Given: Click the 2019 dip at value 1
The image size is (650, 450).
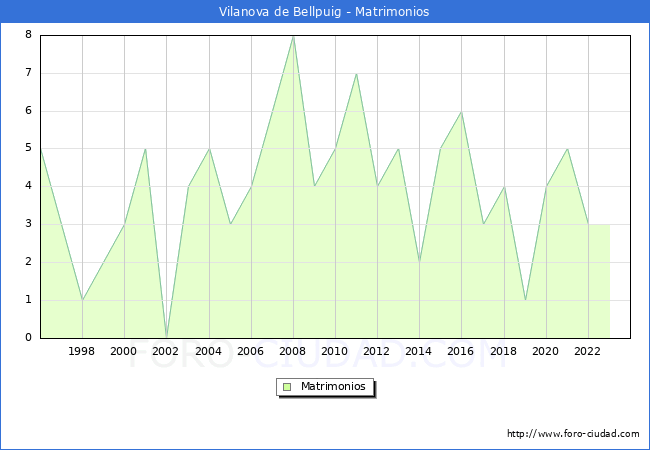Looking at the screenshot, I should (x=525, y=299).
